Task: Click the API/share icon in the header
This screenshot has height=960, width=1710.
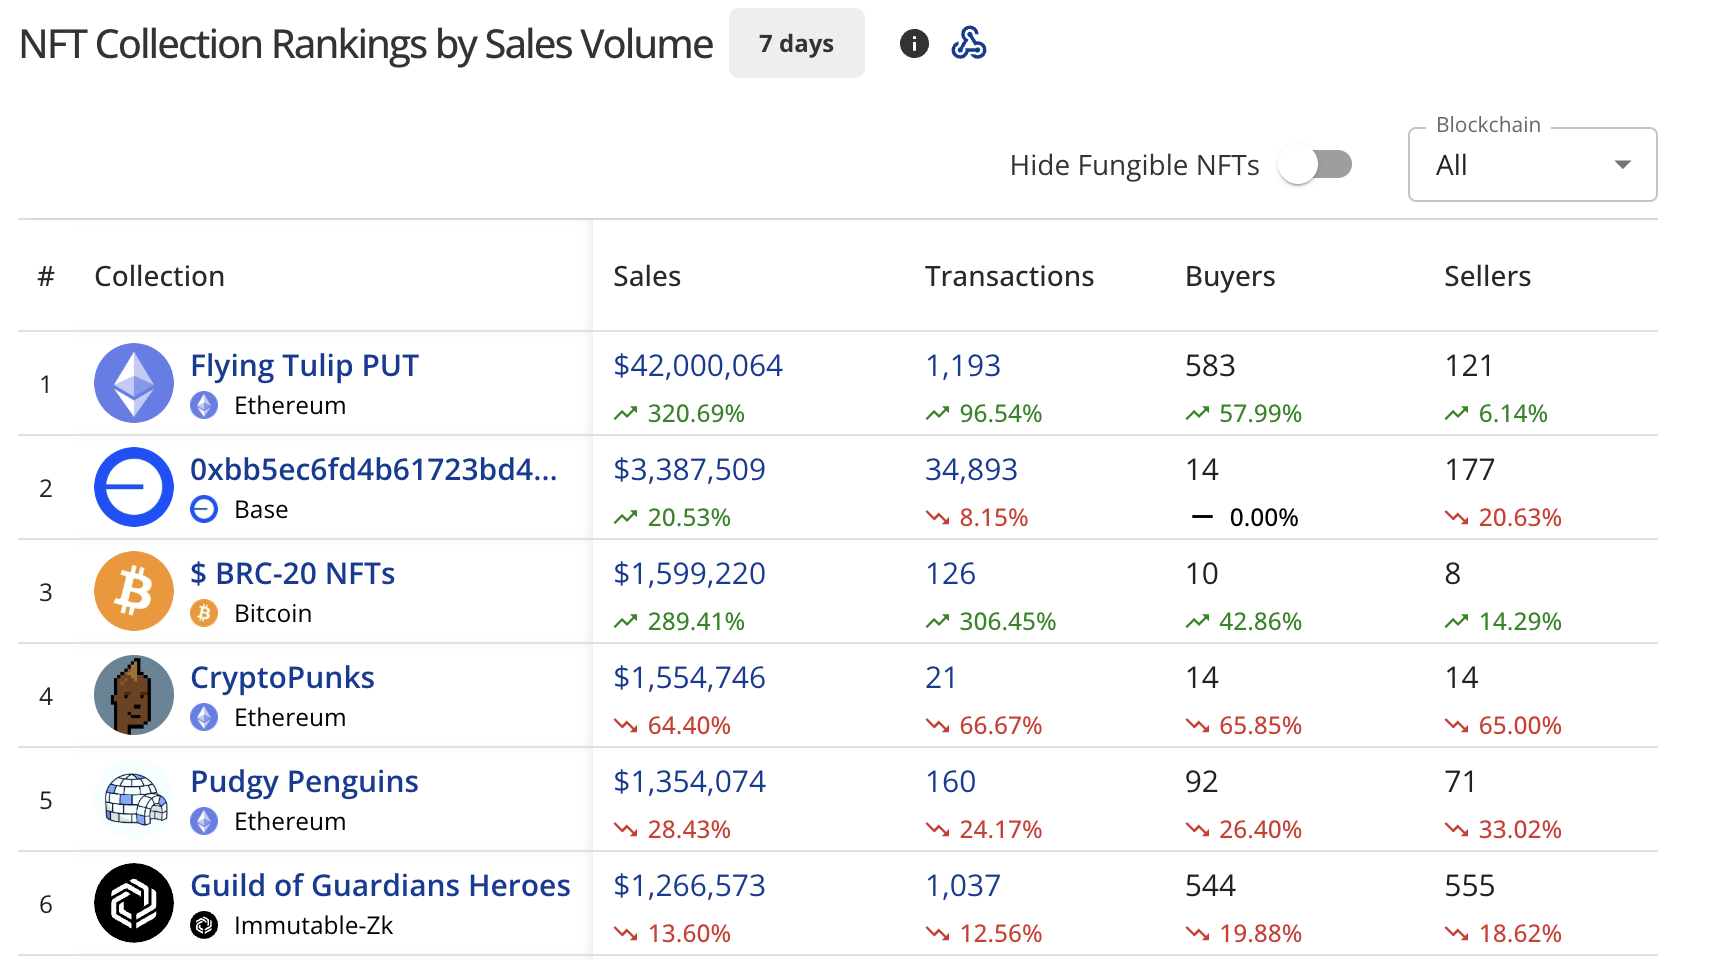Action: click(x=968, y=44)
